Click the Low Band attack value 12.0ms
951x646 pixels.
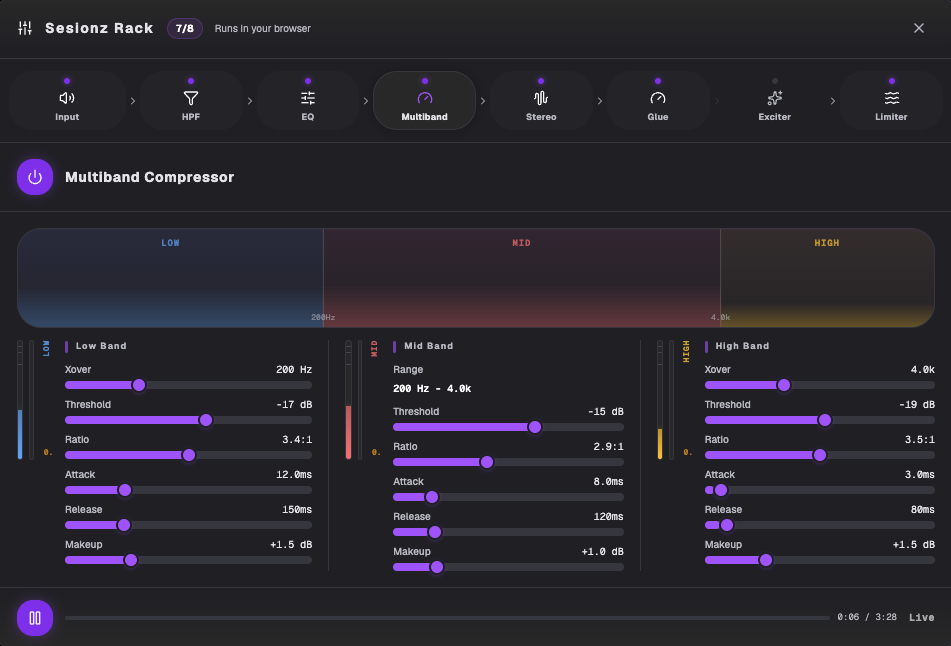[x=294, y=474]
